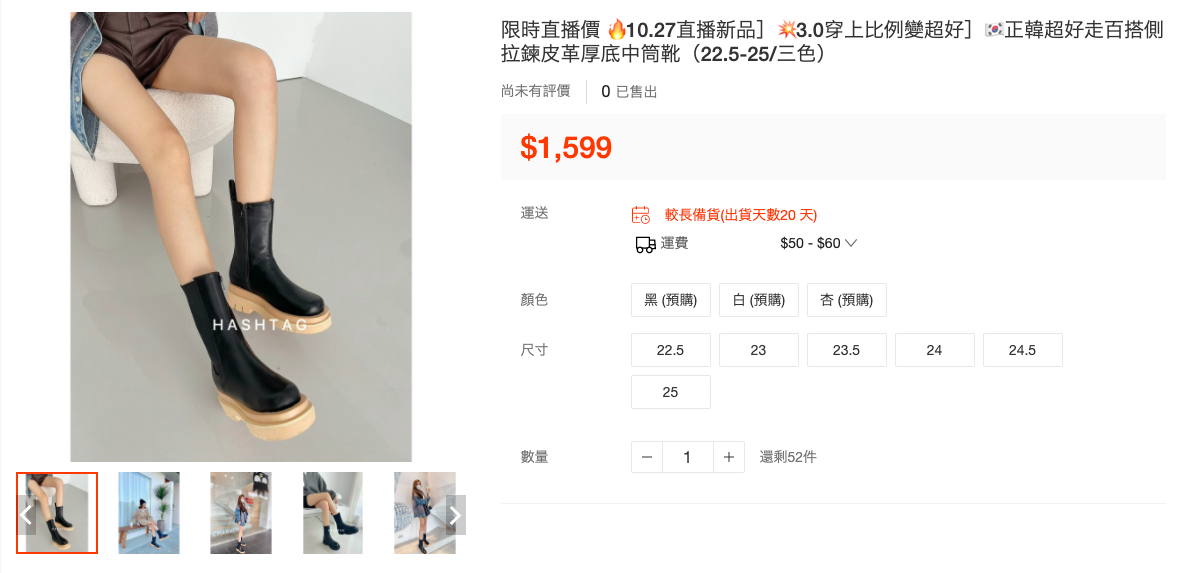Screen dimensions: 1185x573
Task: Open the fourth thumbnail of seated model
Action: [x=333, y=513]
